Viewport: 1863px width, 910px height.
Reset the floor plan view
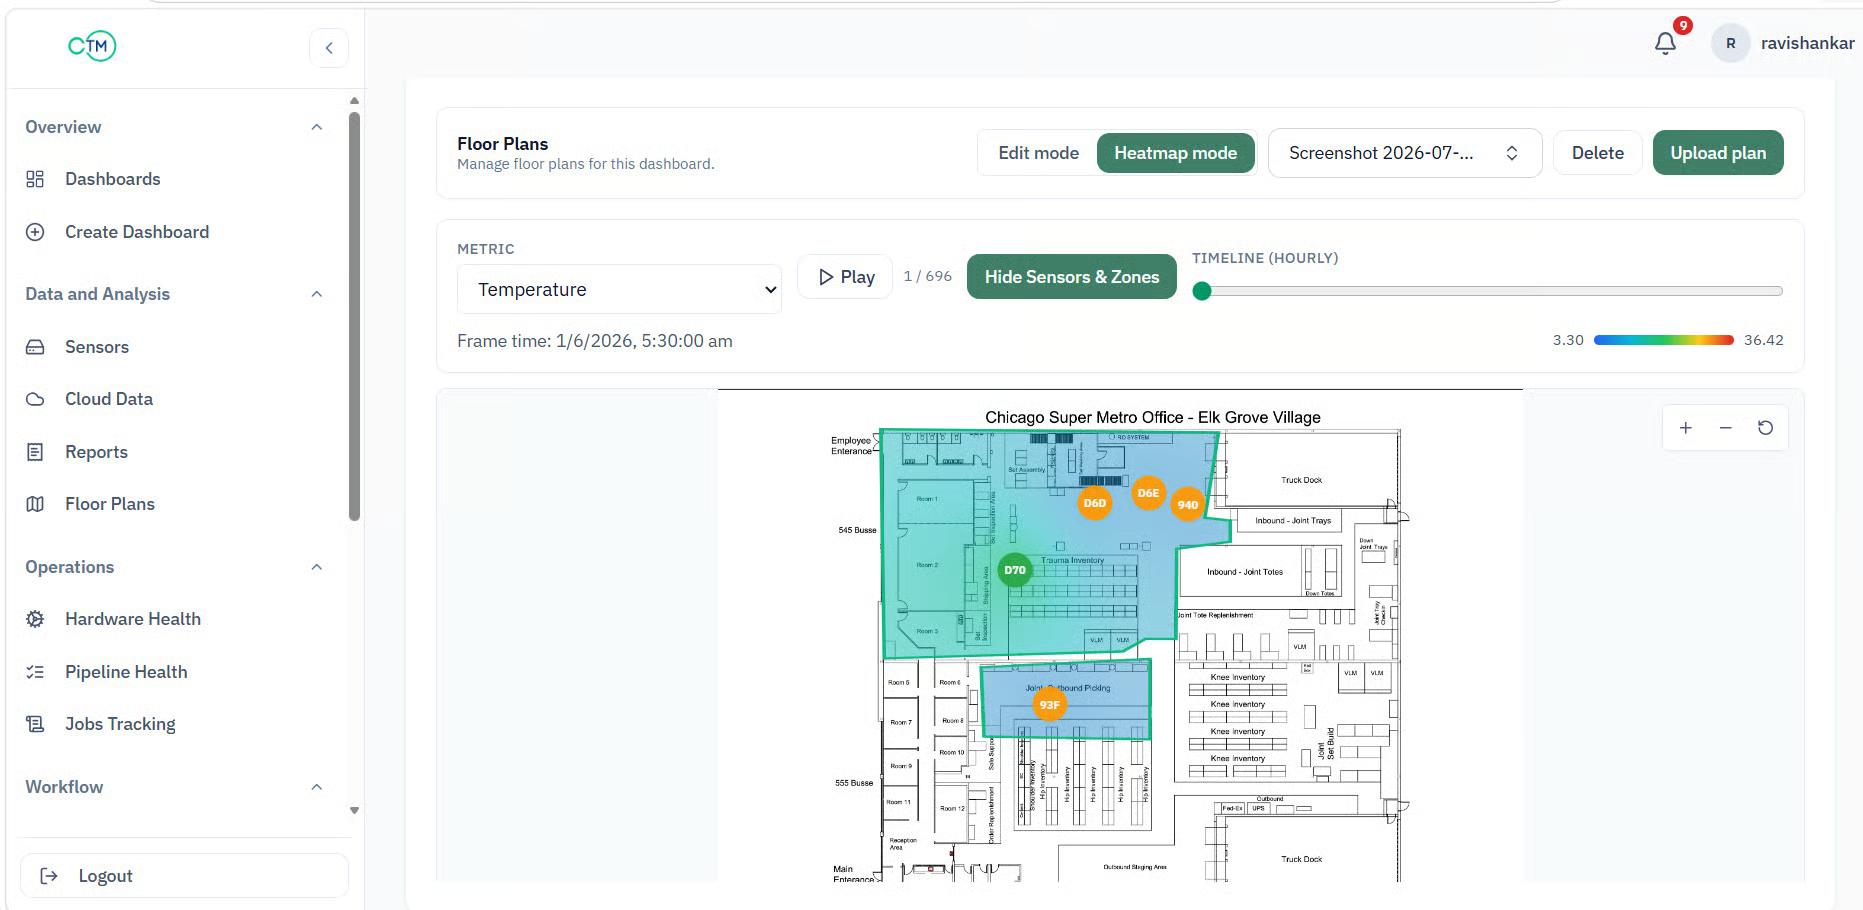point(1765,428)
